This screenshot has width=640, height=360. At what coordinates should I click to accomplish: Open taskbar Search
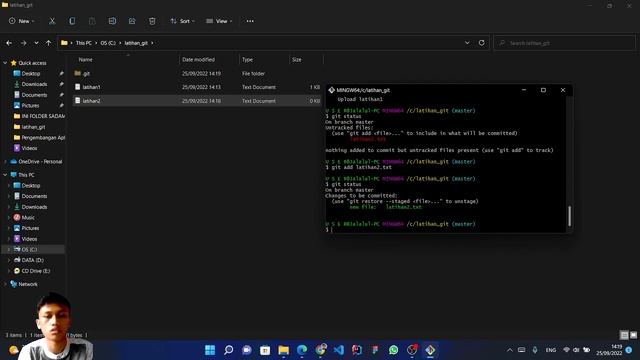click(x=229, y=350)
